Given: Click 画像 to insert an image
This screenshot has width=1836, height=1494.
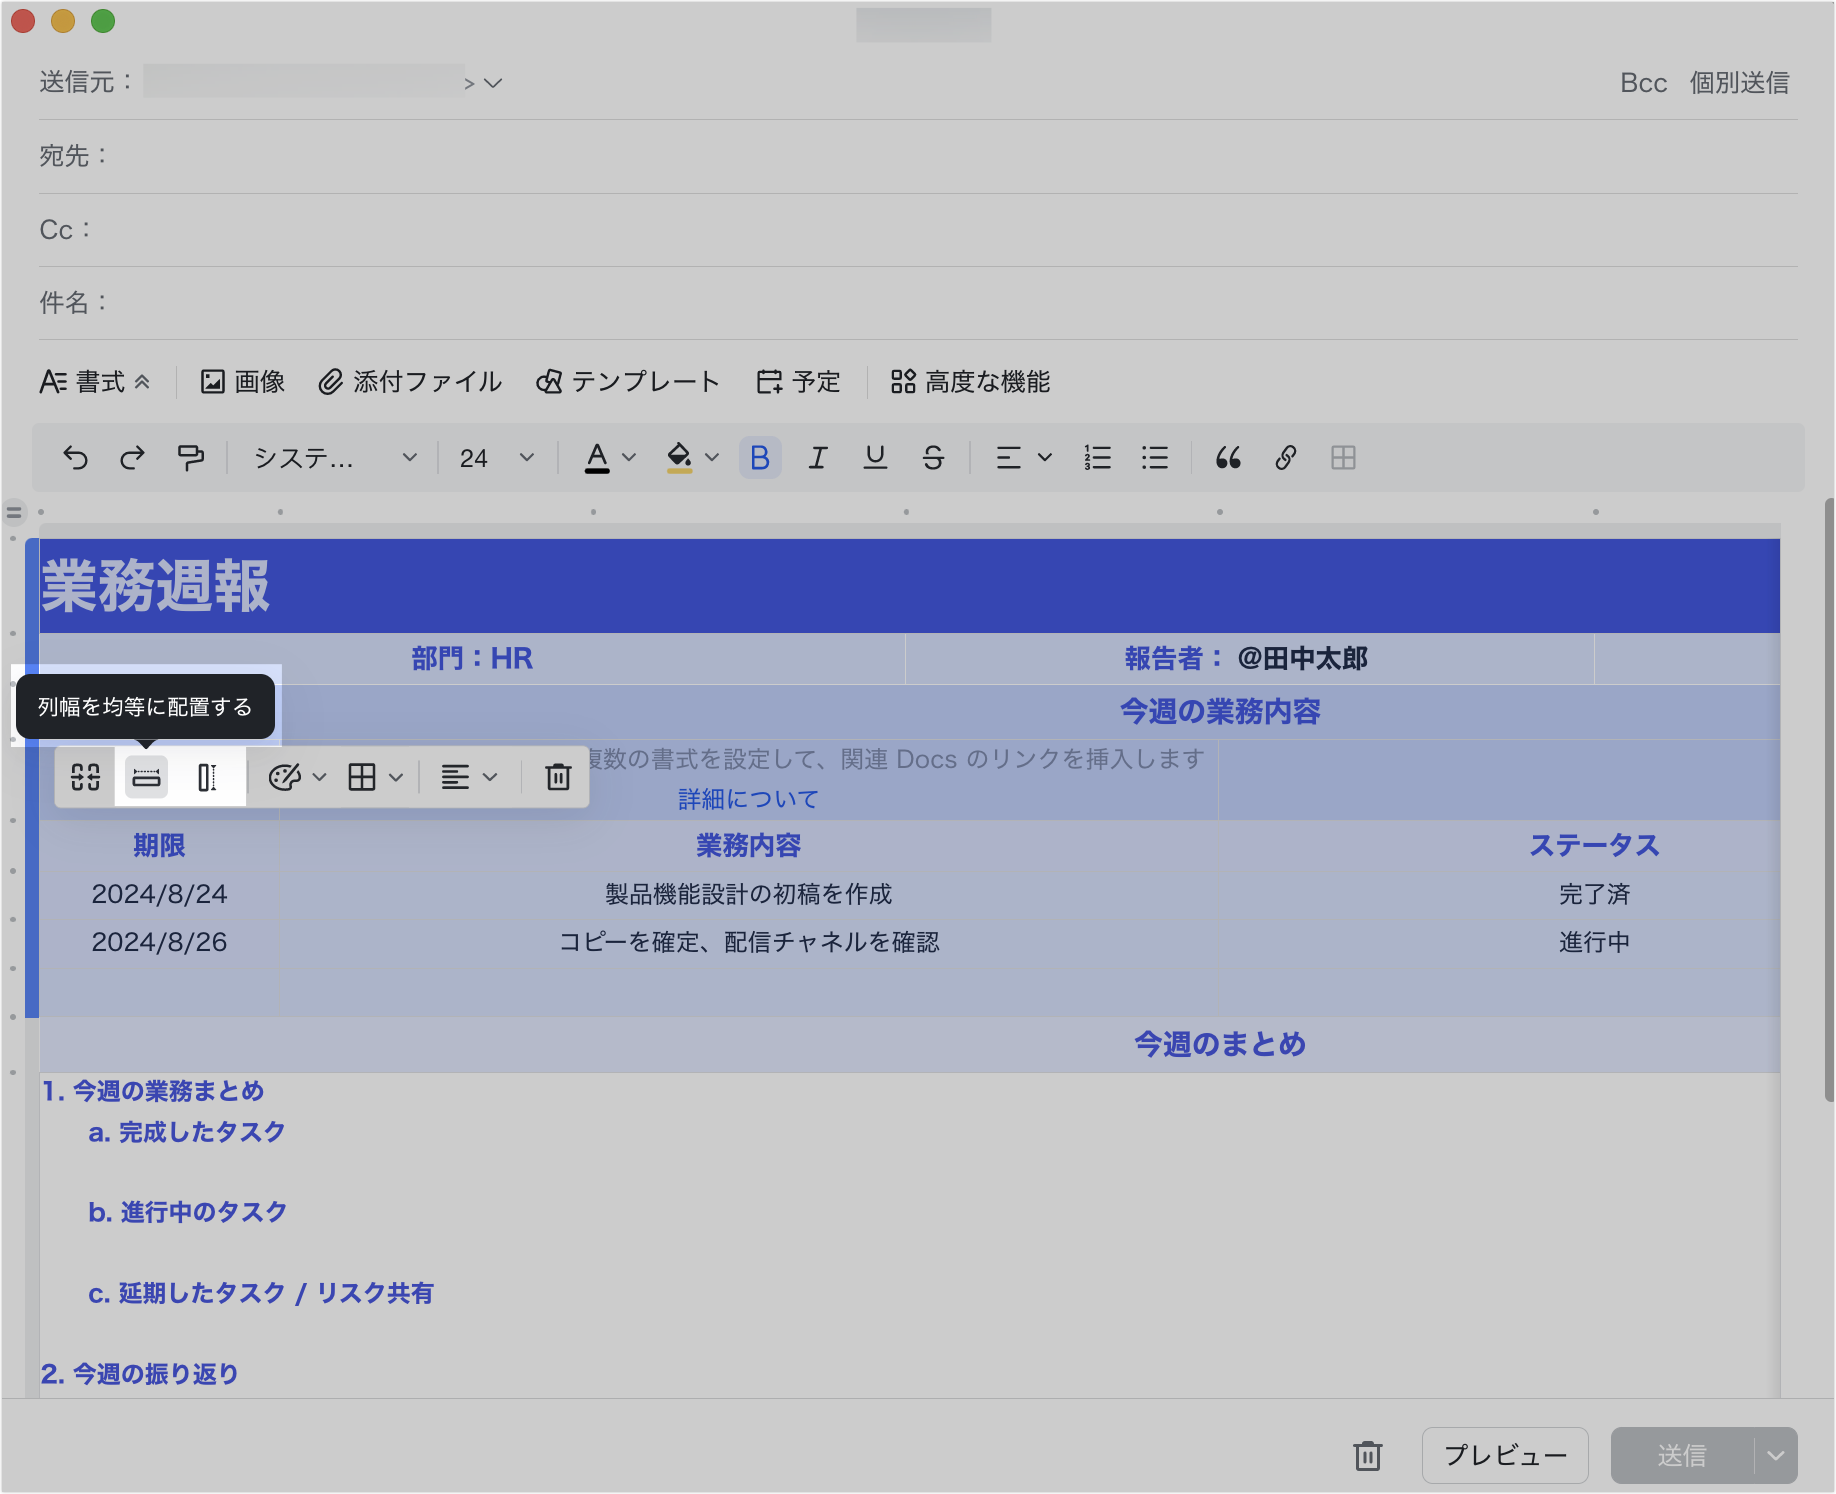Looking at the screenshot, I should (x=243, y=382).
